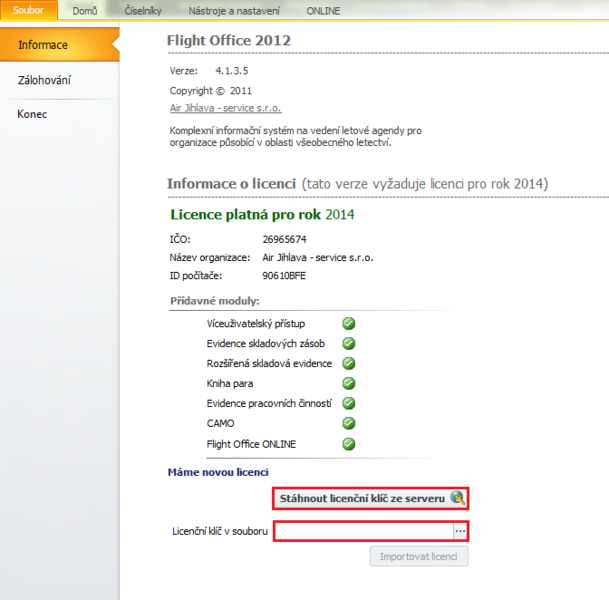609x600 pixels.
Task: Open file browser with the ellipsis button
Action: [x=460, y=531]
